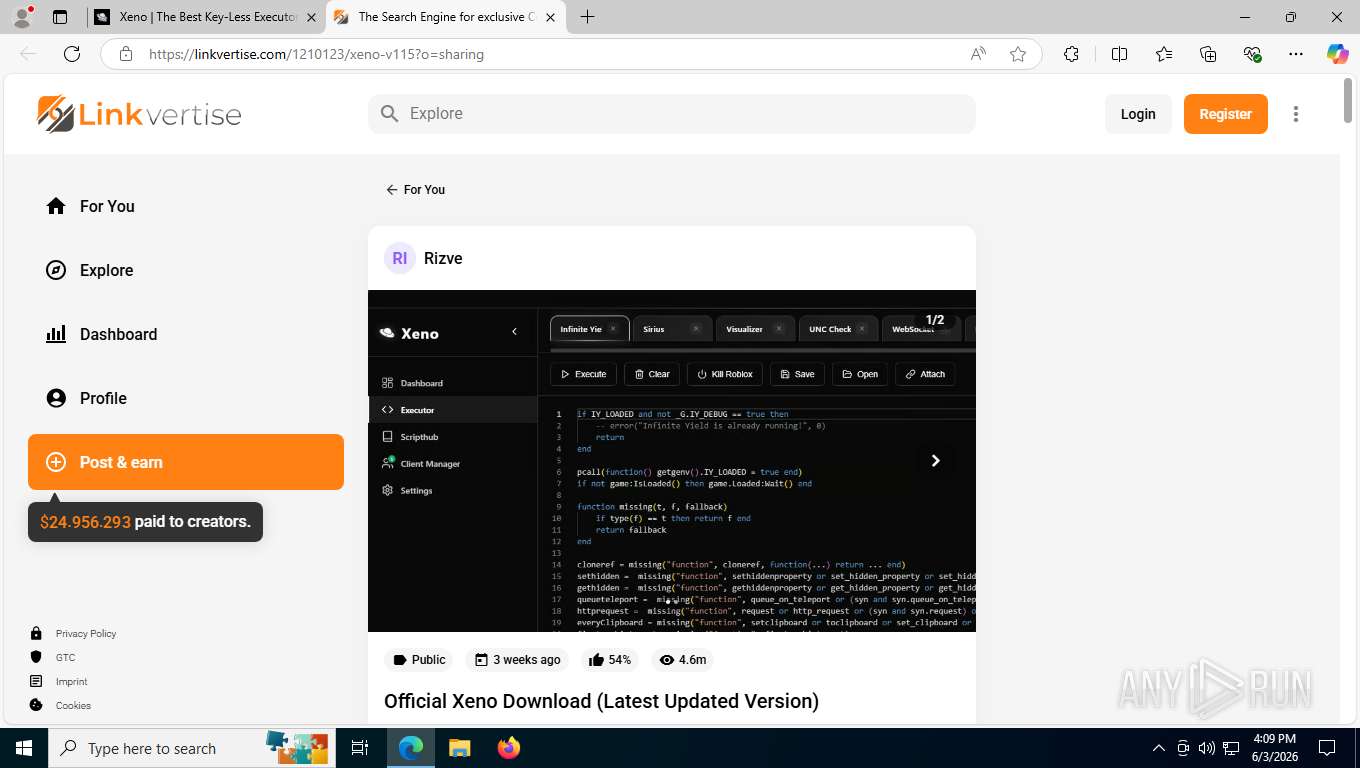The height and width of the screenshot is (768, 1360).
Task: Click the browser profile avatar
Action: [22, 17]
